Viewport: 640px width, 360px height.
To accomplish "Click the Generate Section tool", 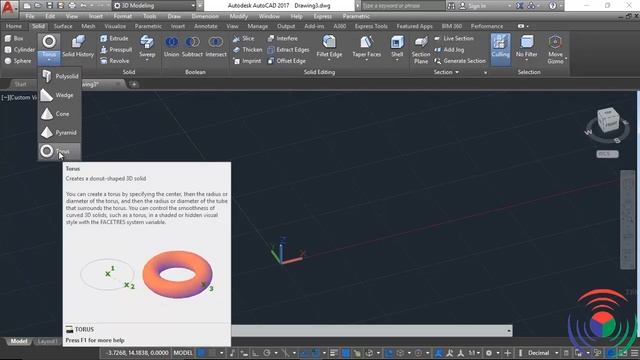I will tap(460, 61).
